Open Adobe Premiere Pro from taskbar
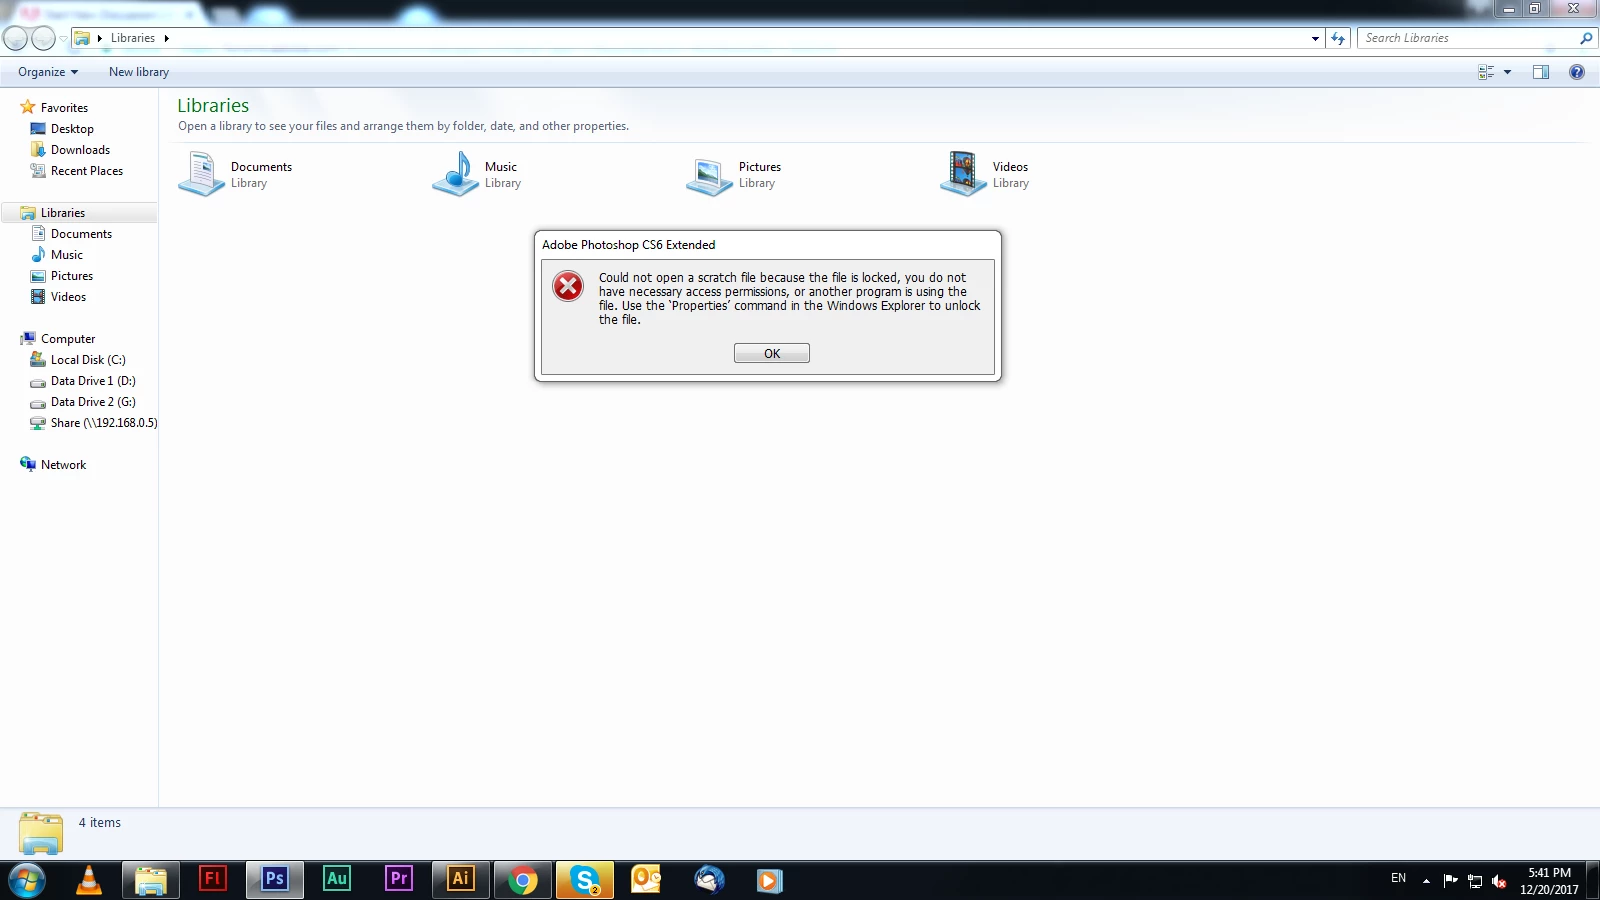This screenshot has height=900, width=1600. pyautogui.click(x=399, y=879)
